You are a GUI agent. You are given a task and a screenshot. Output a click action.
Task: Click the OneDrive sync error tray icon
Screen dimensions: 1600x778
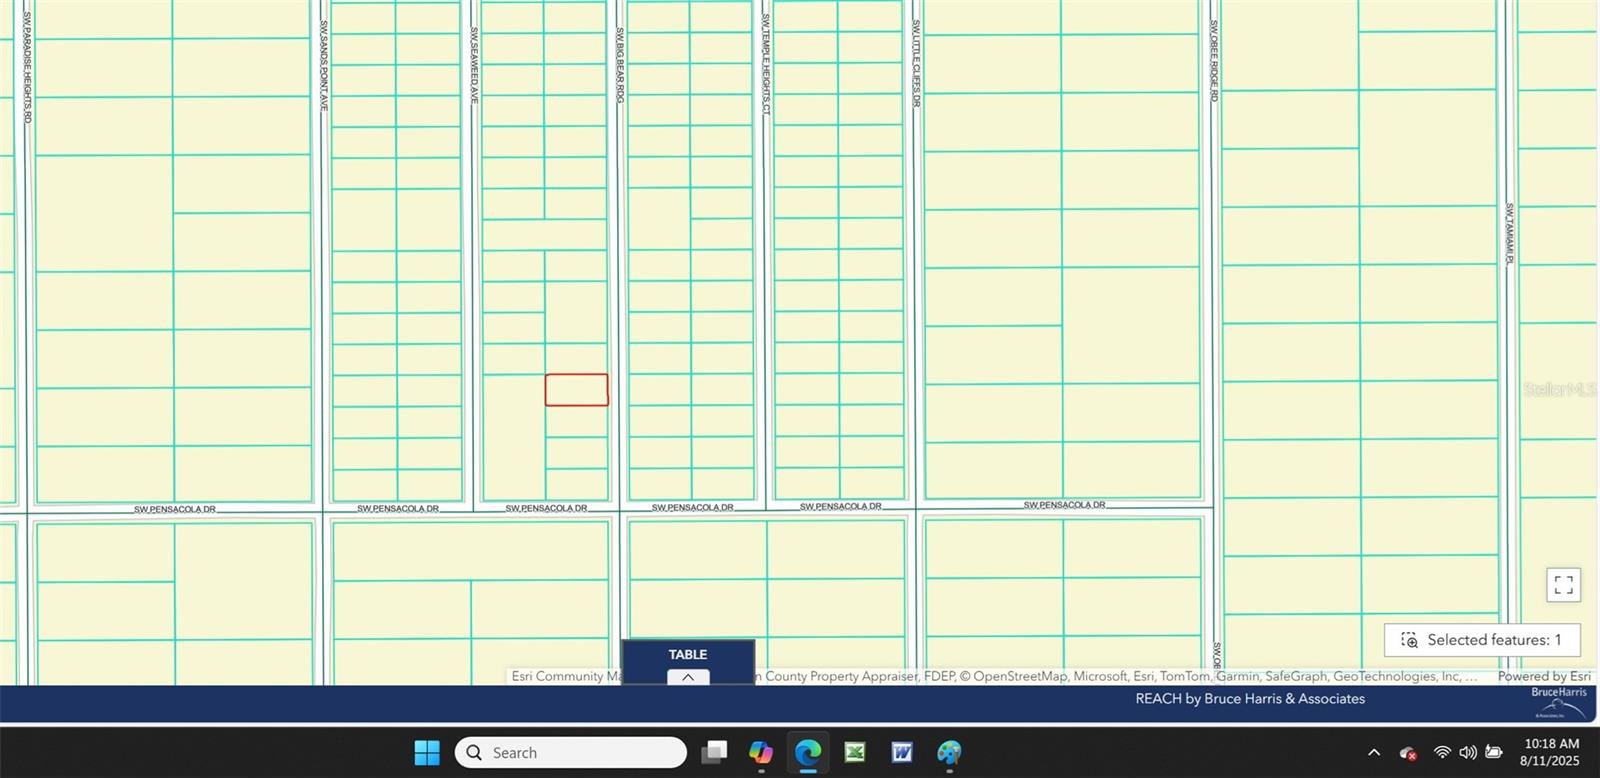pos(1408,753)
